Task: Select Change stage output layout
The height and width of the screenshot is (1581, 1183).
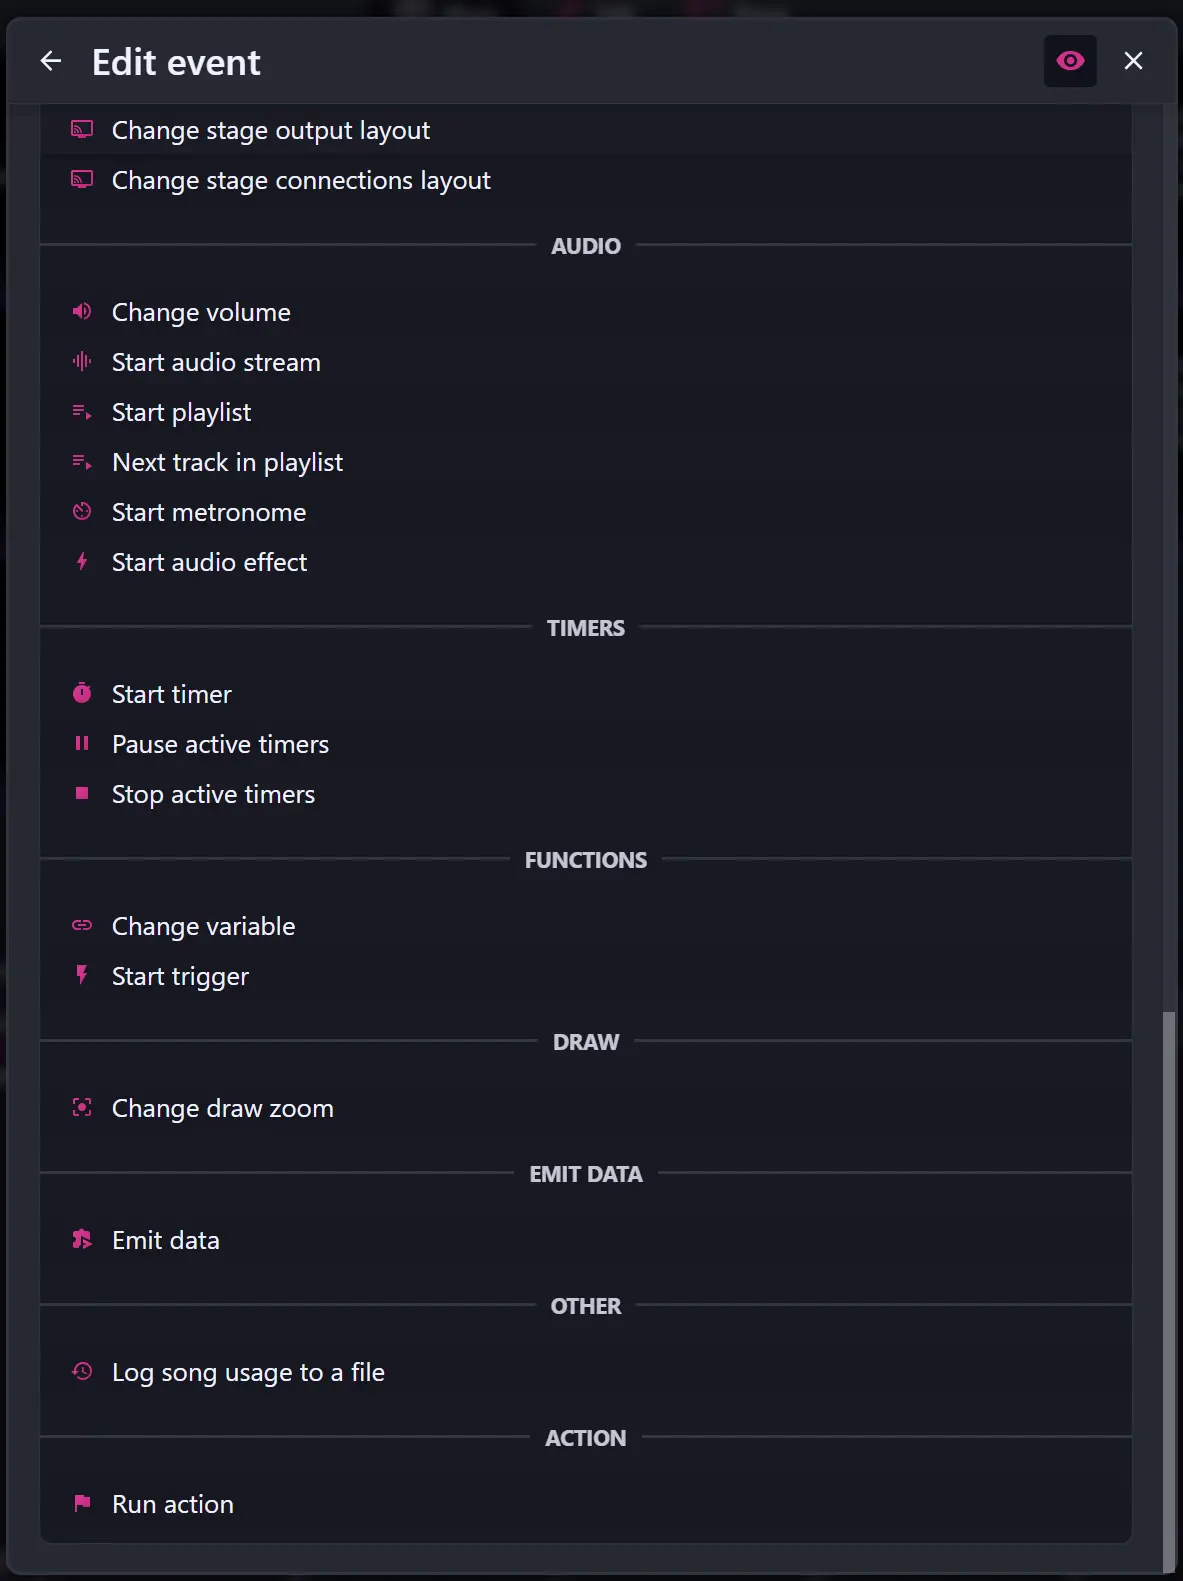Action: [x=270, y=130]
